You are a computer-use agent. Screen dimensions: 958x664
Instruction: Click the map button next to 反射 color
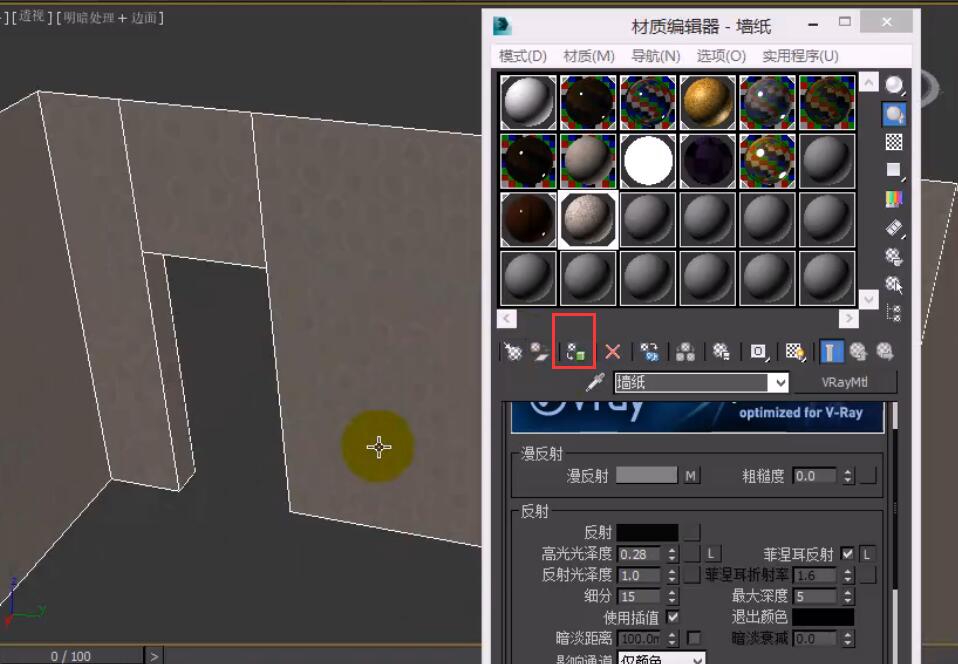coord(692,532)
